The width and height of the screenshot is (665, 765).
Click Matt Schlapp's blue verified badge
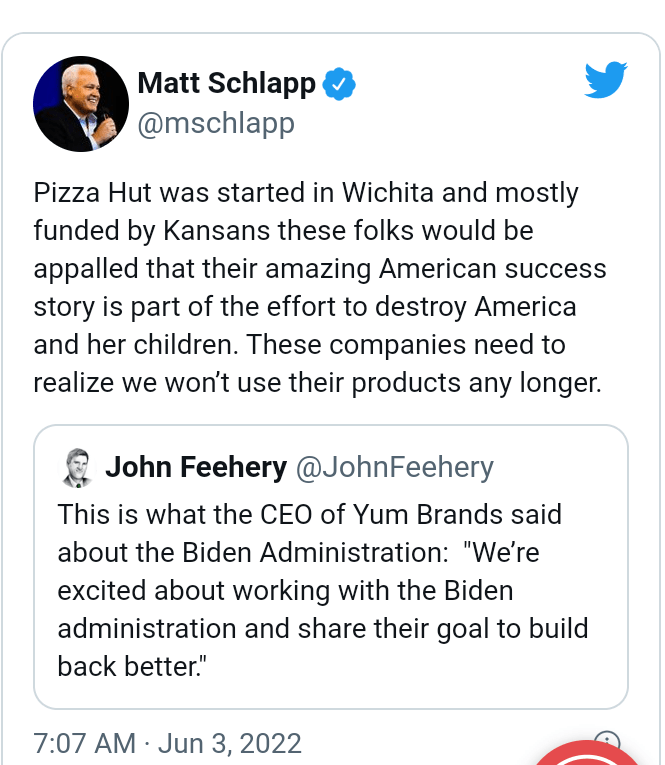pos(342,84)
